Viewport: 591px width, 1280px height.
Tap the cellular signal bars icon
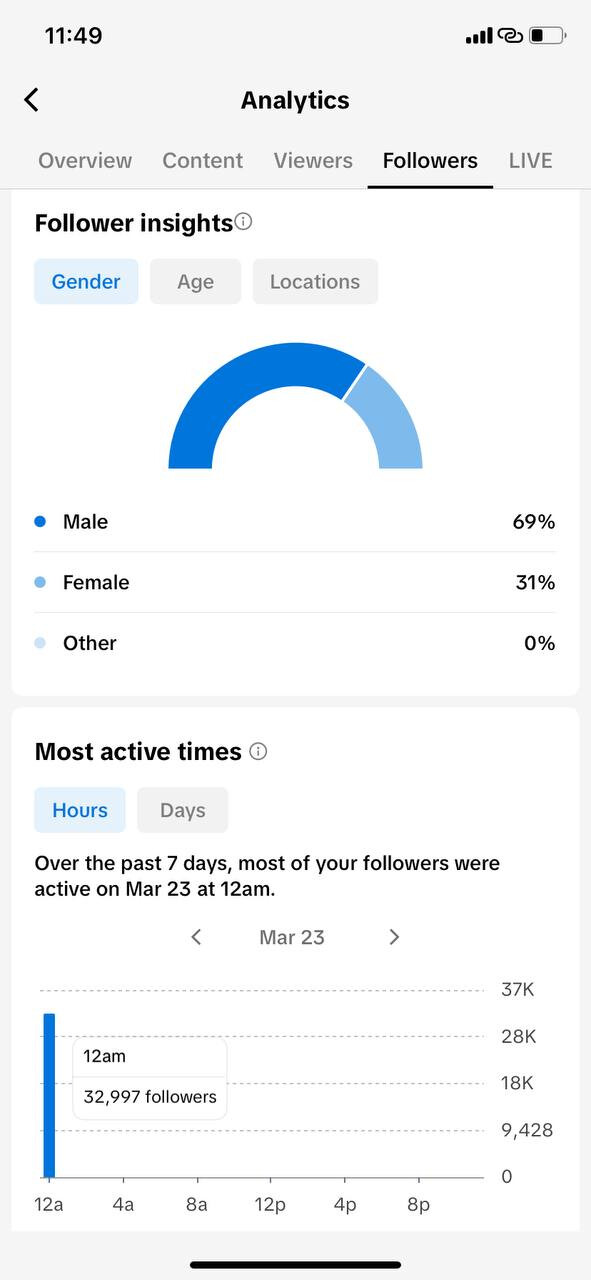[x=479, y=36]
